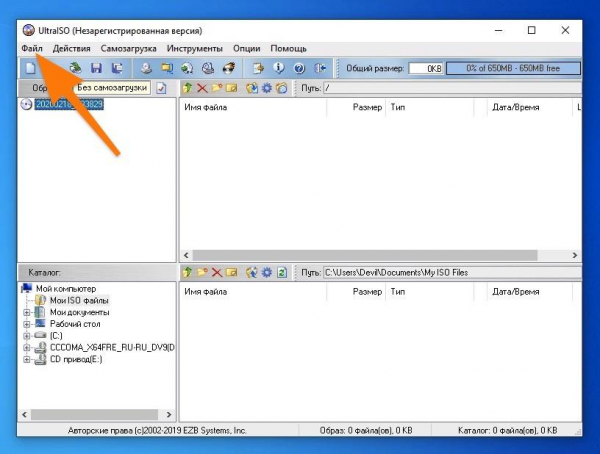The height and width of the screenshot is (454, 600).
Task: Click the image pane scroll right arrow
Action: (575, 255)
